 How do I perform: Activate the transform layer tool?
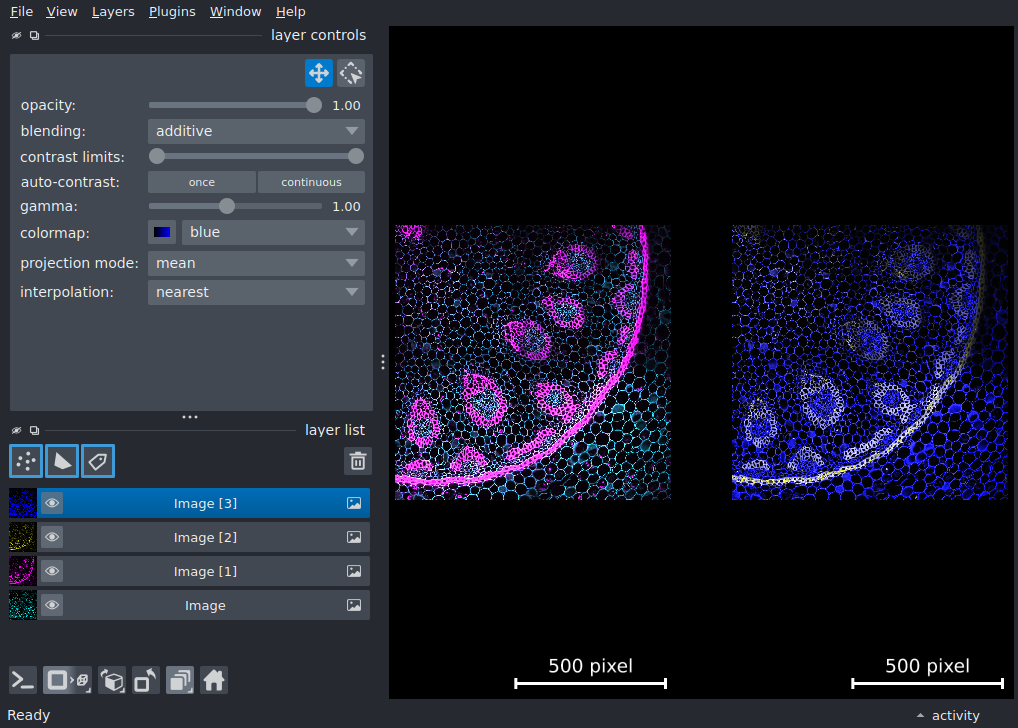[351, 73]
